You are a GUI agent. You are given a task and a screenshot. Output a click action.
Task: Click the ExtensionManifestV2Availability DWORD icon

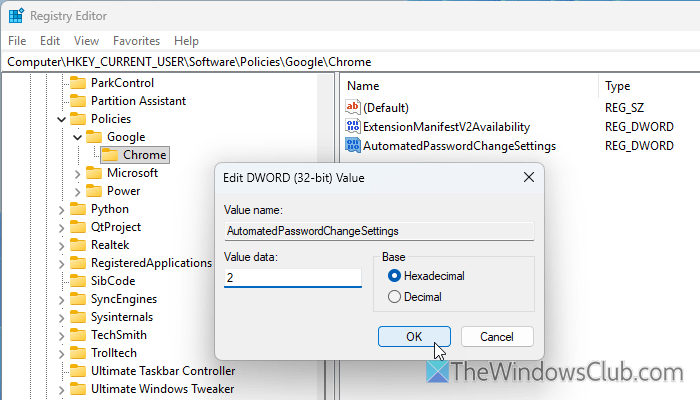(353, 126)
